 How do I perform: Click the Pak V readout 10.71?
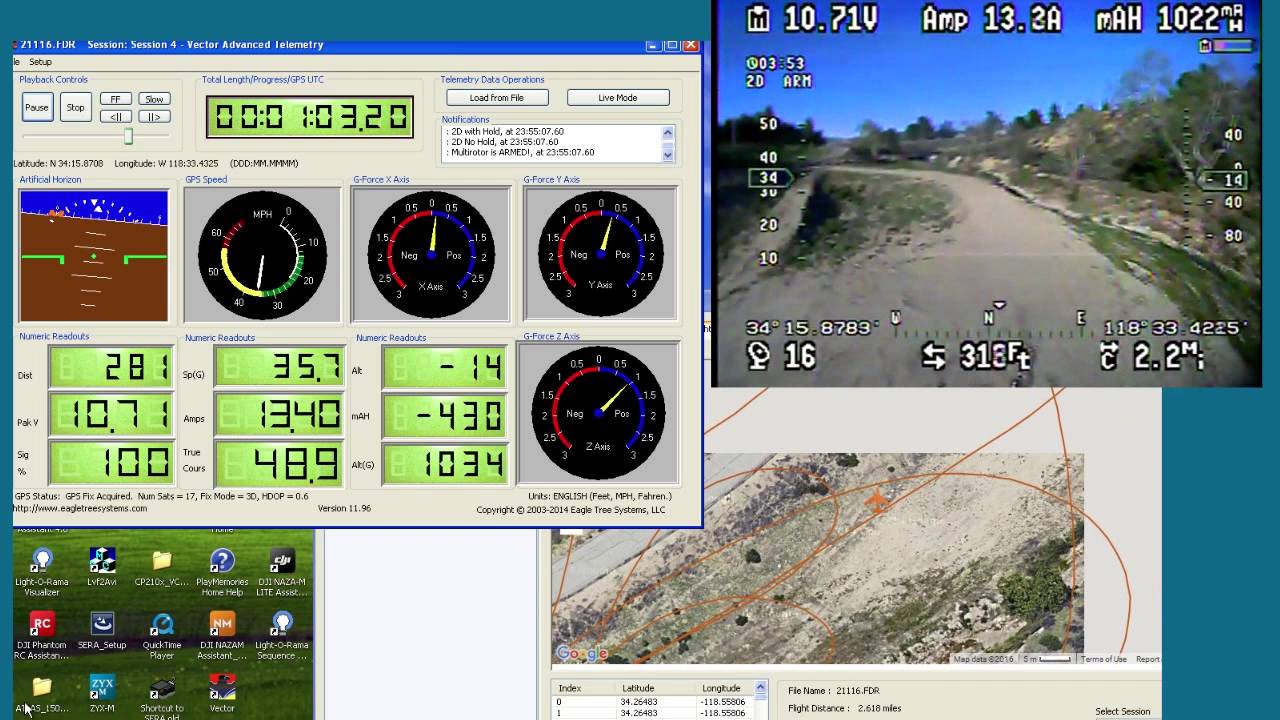[x=110, y=415]
